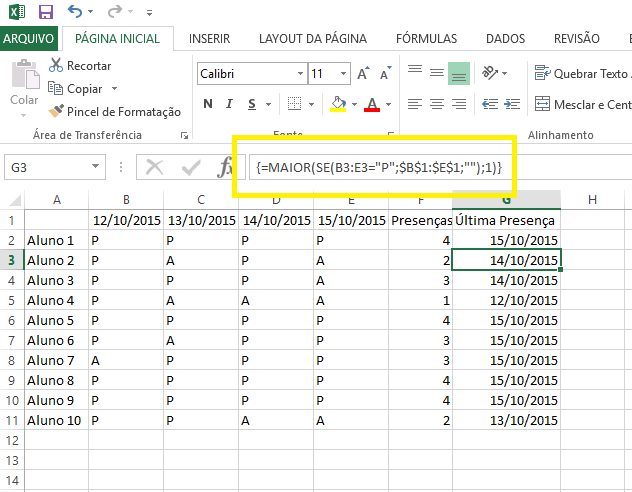Increase indent in the cell
The image size is (632, 492).
tap(512, 104)
